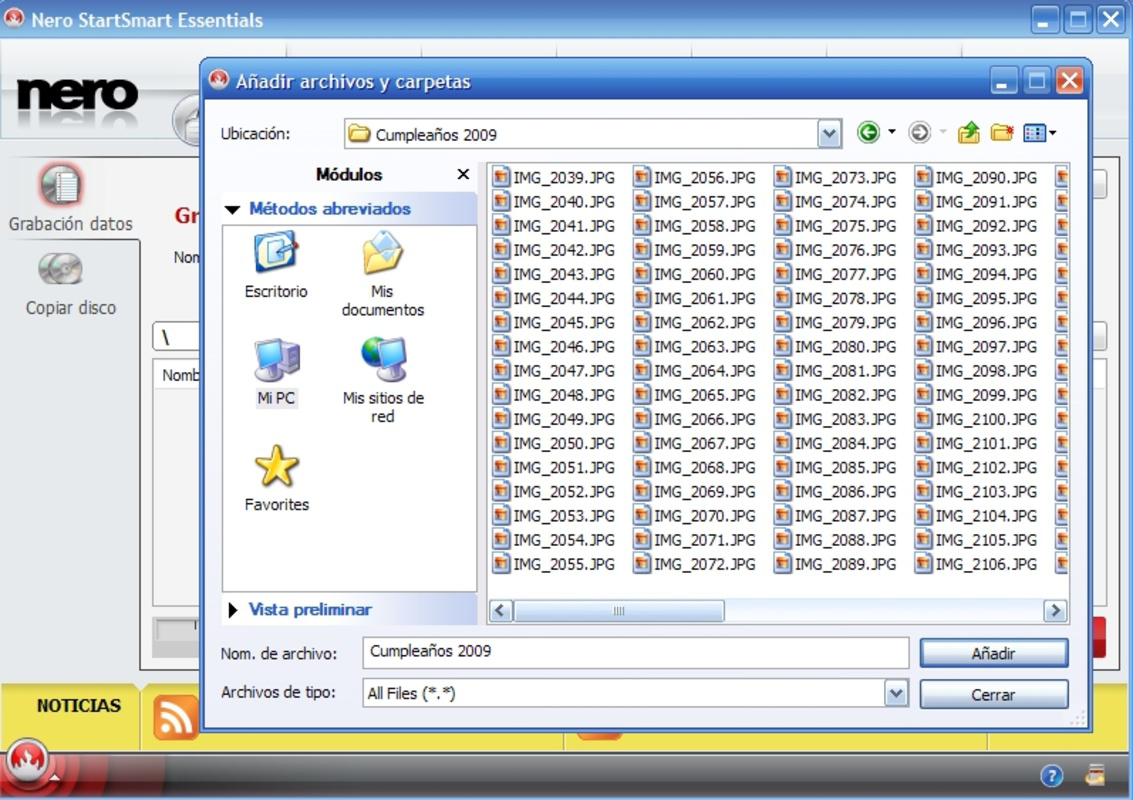
Task: Create a new folder
Action: tap(1003, 131)
